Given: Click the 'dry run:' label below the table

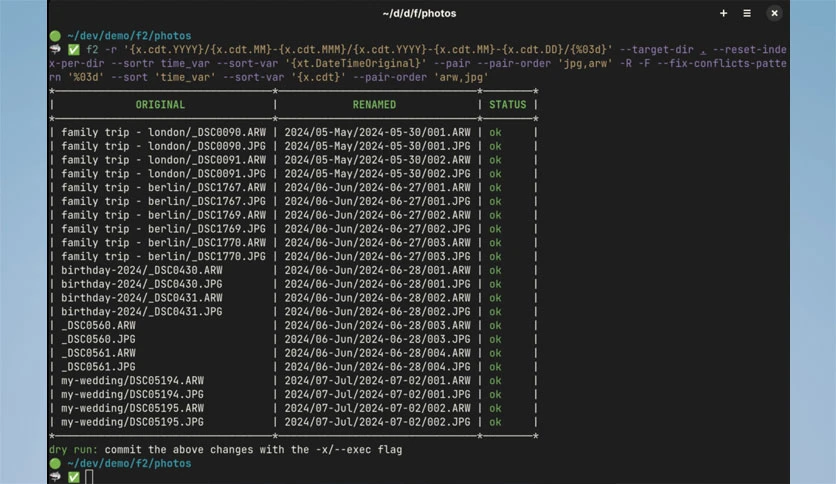Looking at the screenshot, I should [74, 450].
